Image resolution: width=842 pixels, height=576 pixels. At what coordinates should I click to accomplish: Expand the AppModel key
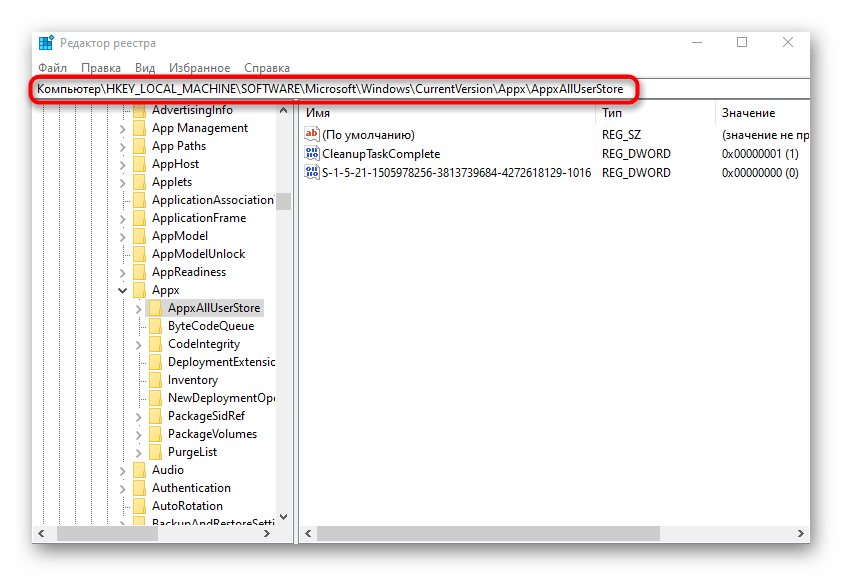point(122,237)
